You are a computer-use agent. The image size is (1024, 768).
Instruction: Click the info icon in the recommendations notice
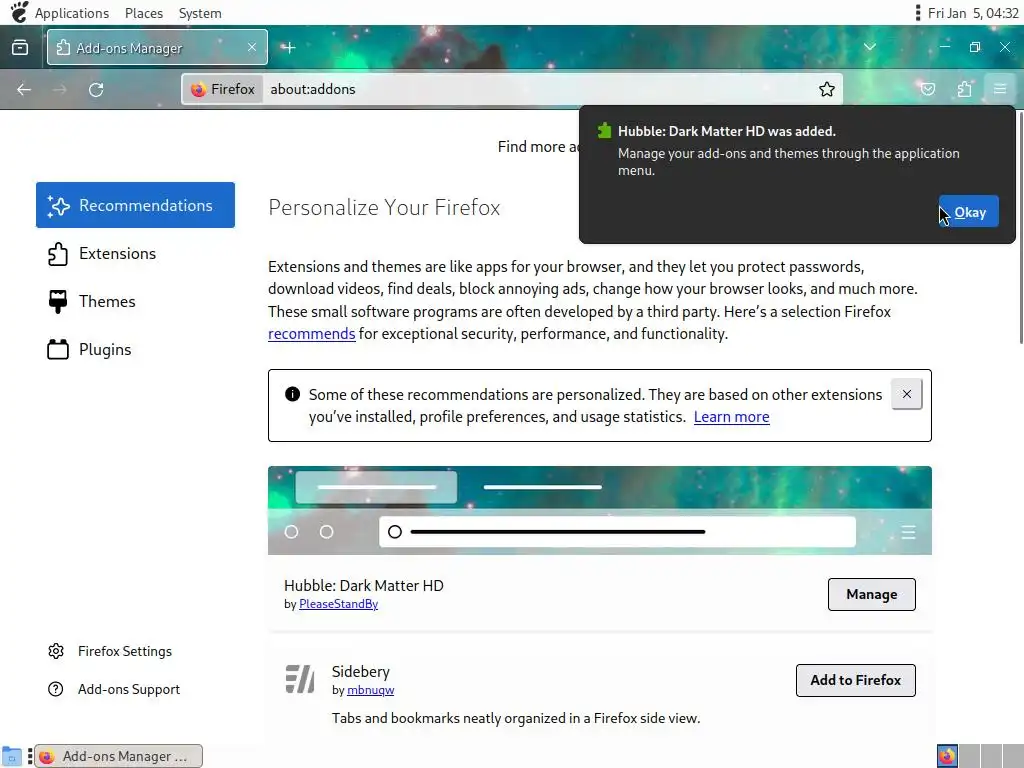[x=292, y=394]
